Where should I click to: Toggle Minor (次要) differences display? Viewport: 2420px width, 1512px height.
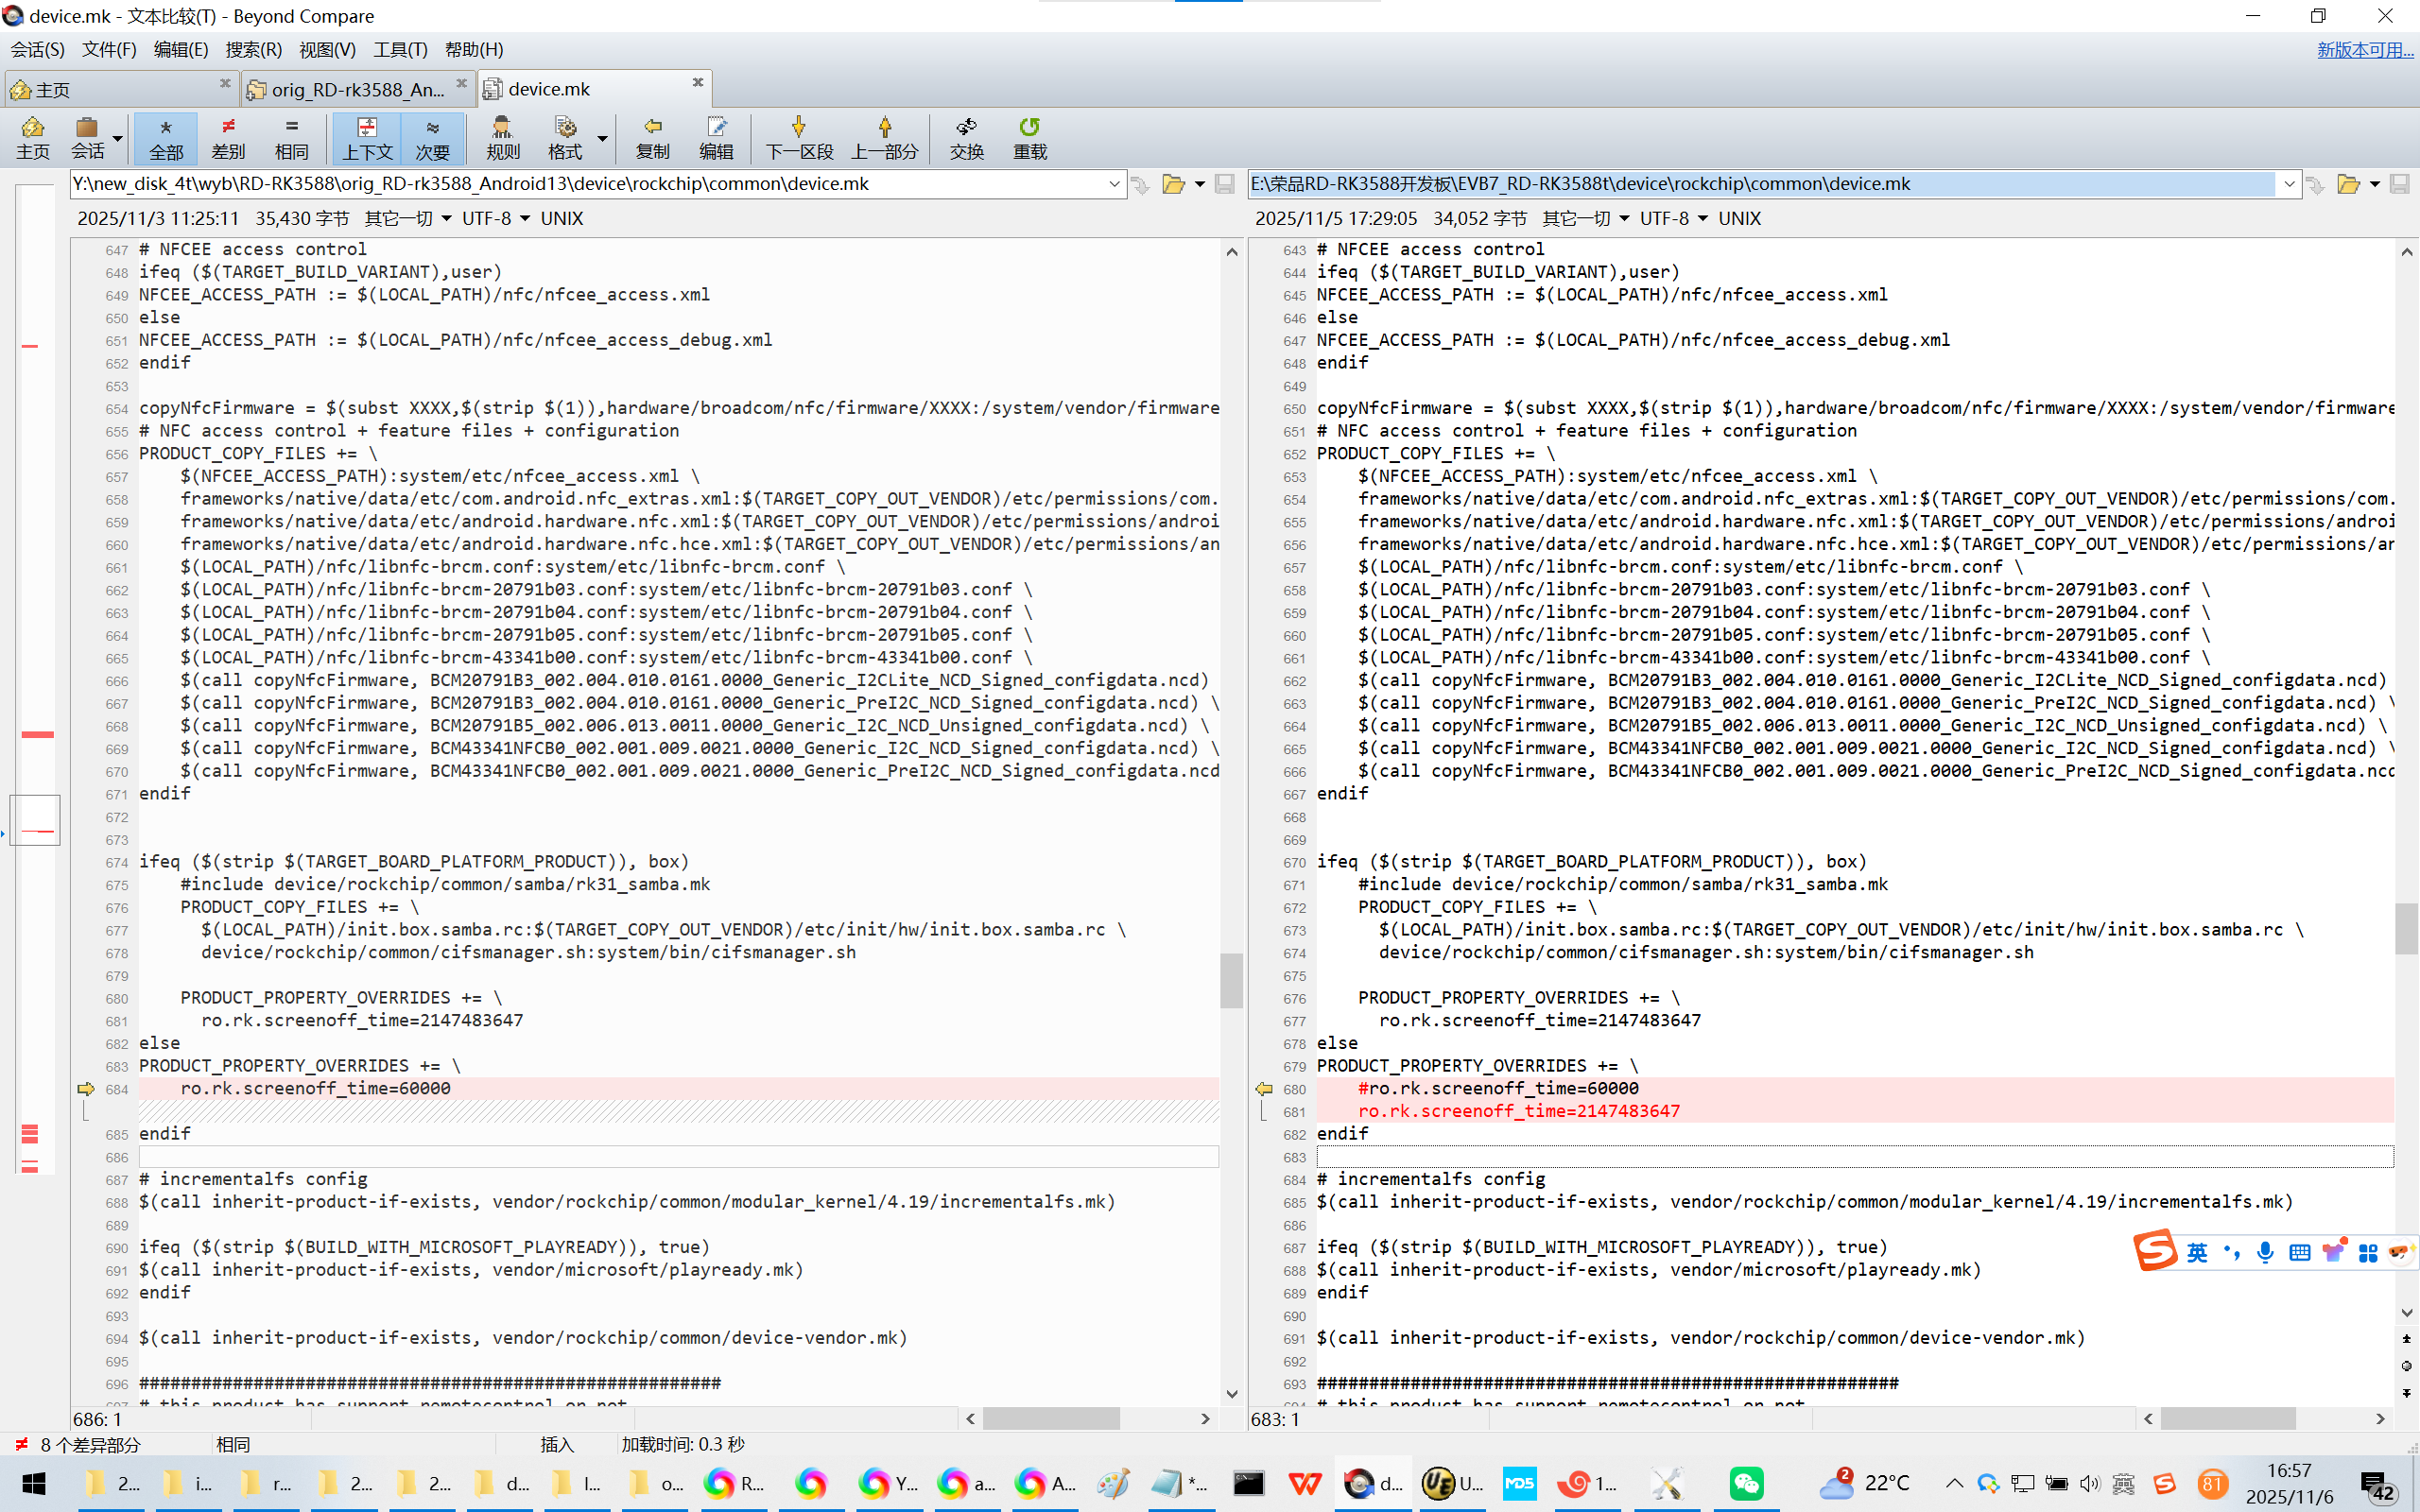pyautogui.click(x=432, y=137)
